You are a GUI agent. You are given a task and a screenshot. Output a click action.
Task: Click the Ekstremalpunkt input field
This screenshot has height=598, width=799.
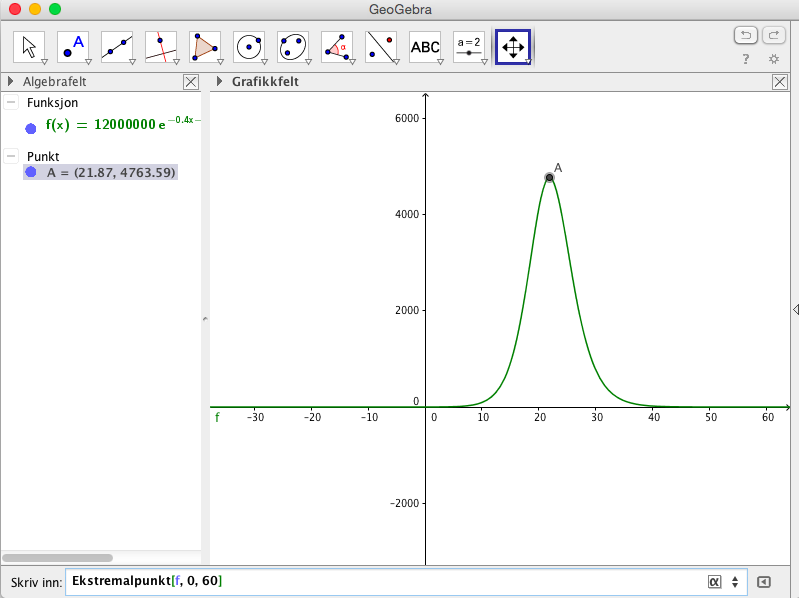406,582
